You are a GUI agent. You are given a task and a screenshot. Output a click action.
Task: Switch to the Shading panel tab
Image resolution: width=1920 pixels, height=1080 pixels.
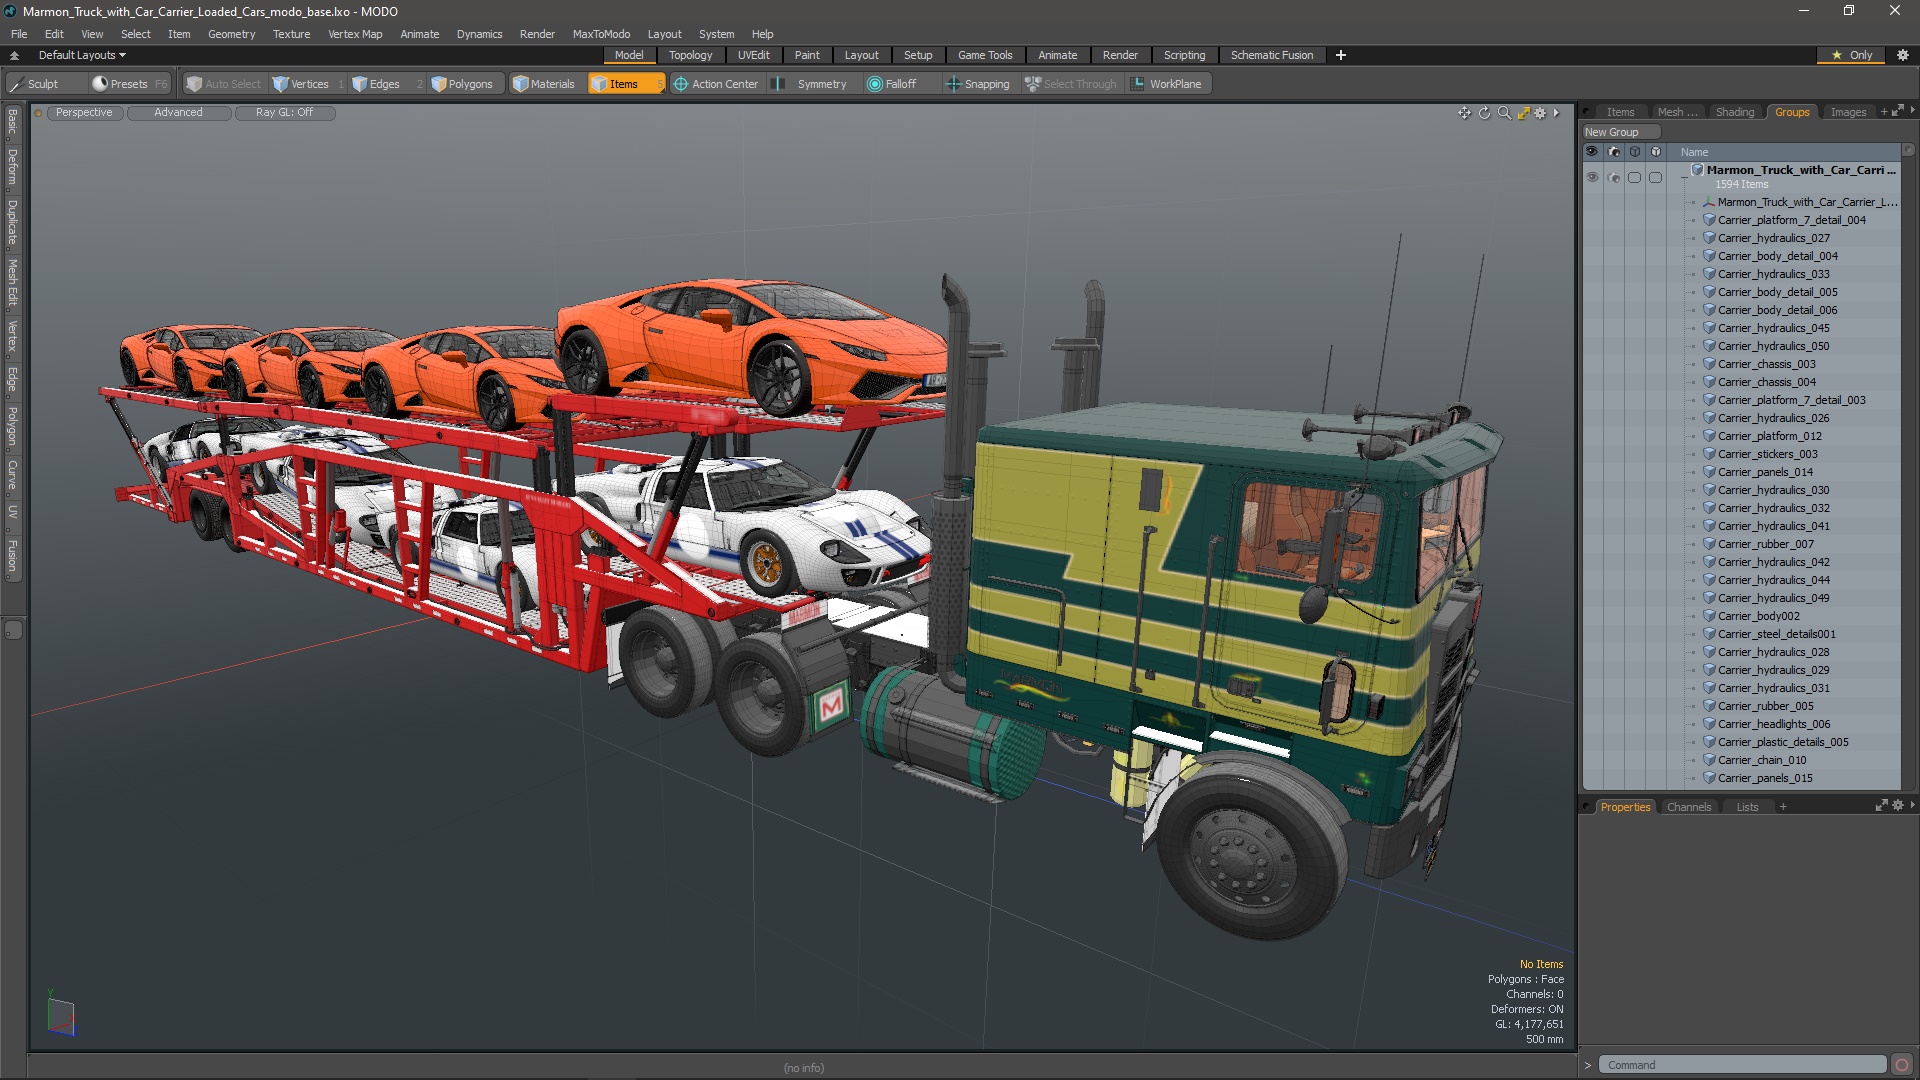click(1734, 112)
